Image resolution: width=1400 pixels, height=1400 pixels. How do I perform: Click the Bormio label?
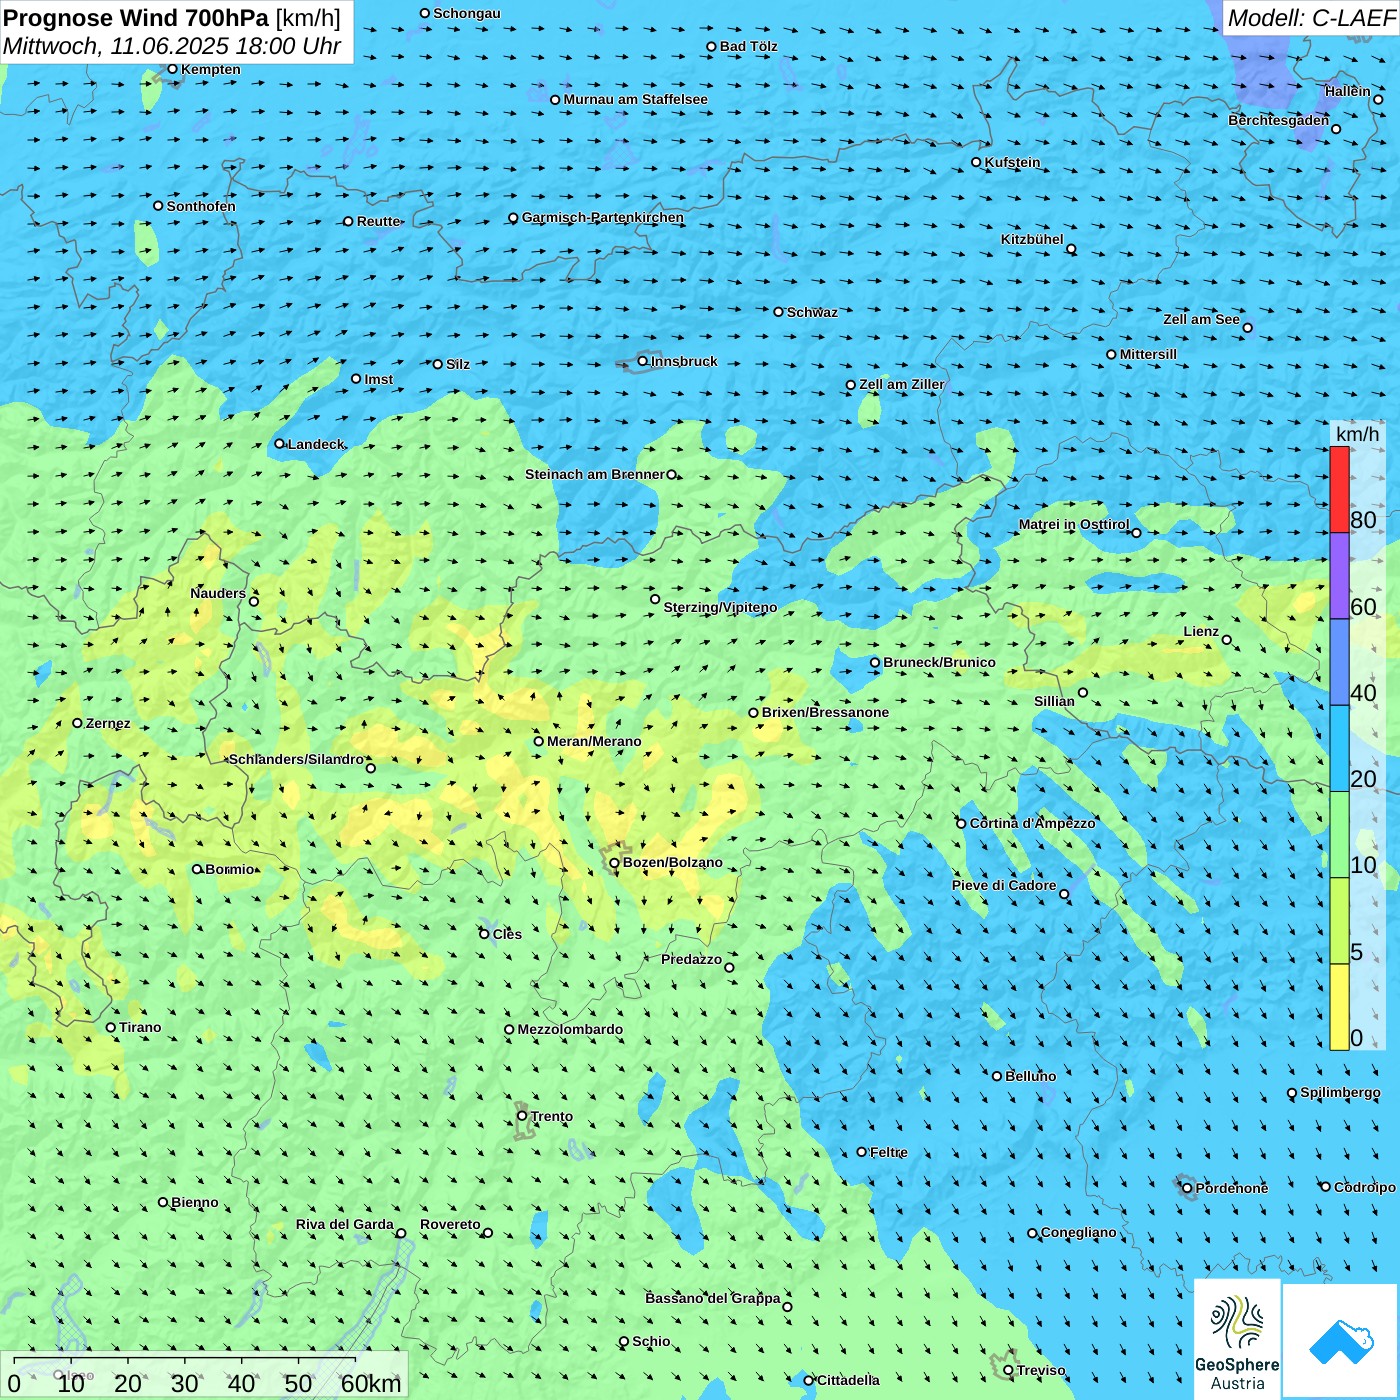pyautogui.click(x=230, y=869)
